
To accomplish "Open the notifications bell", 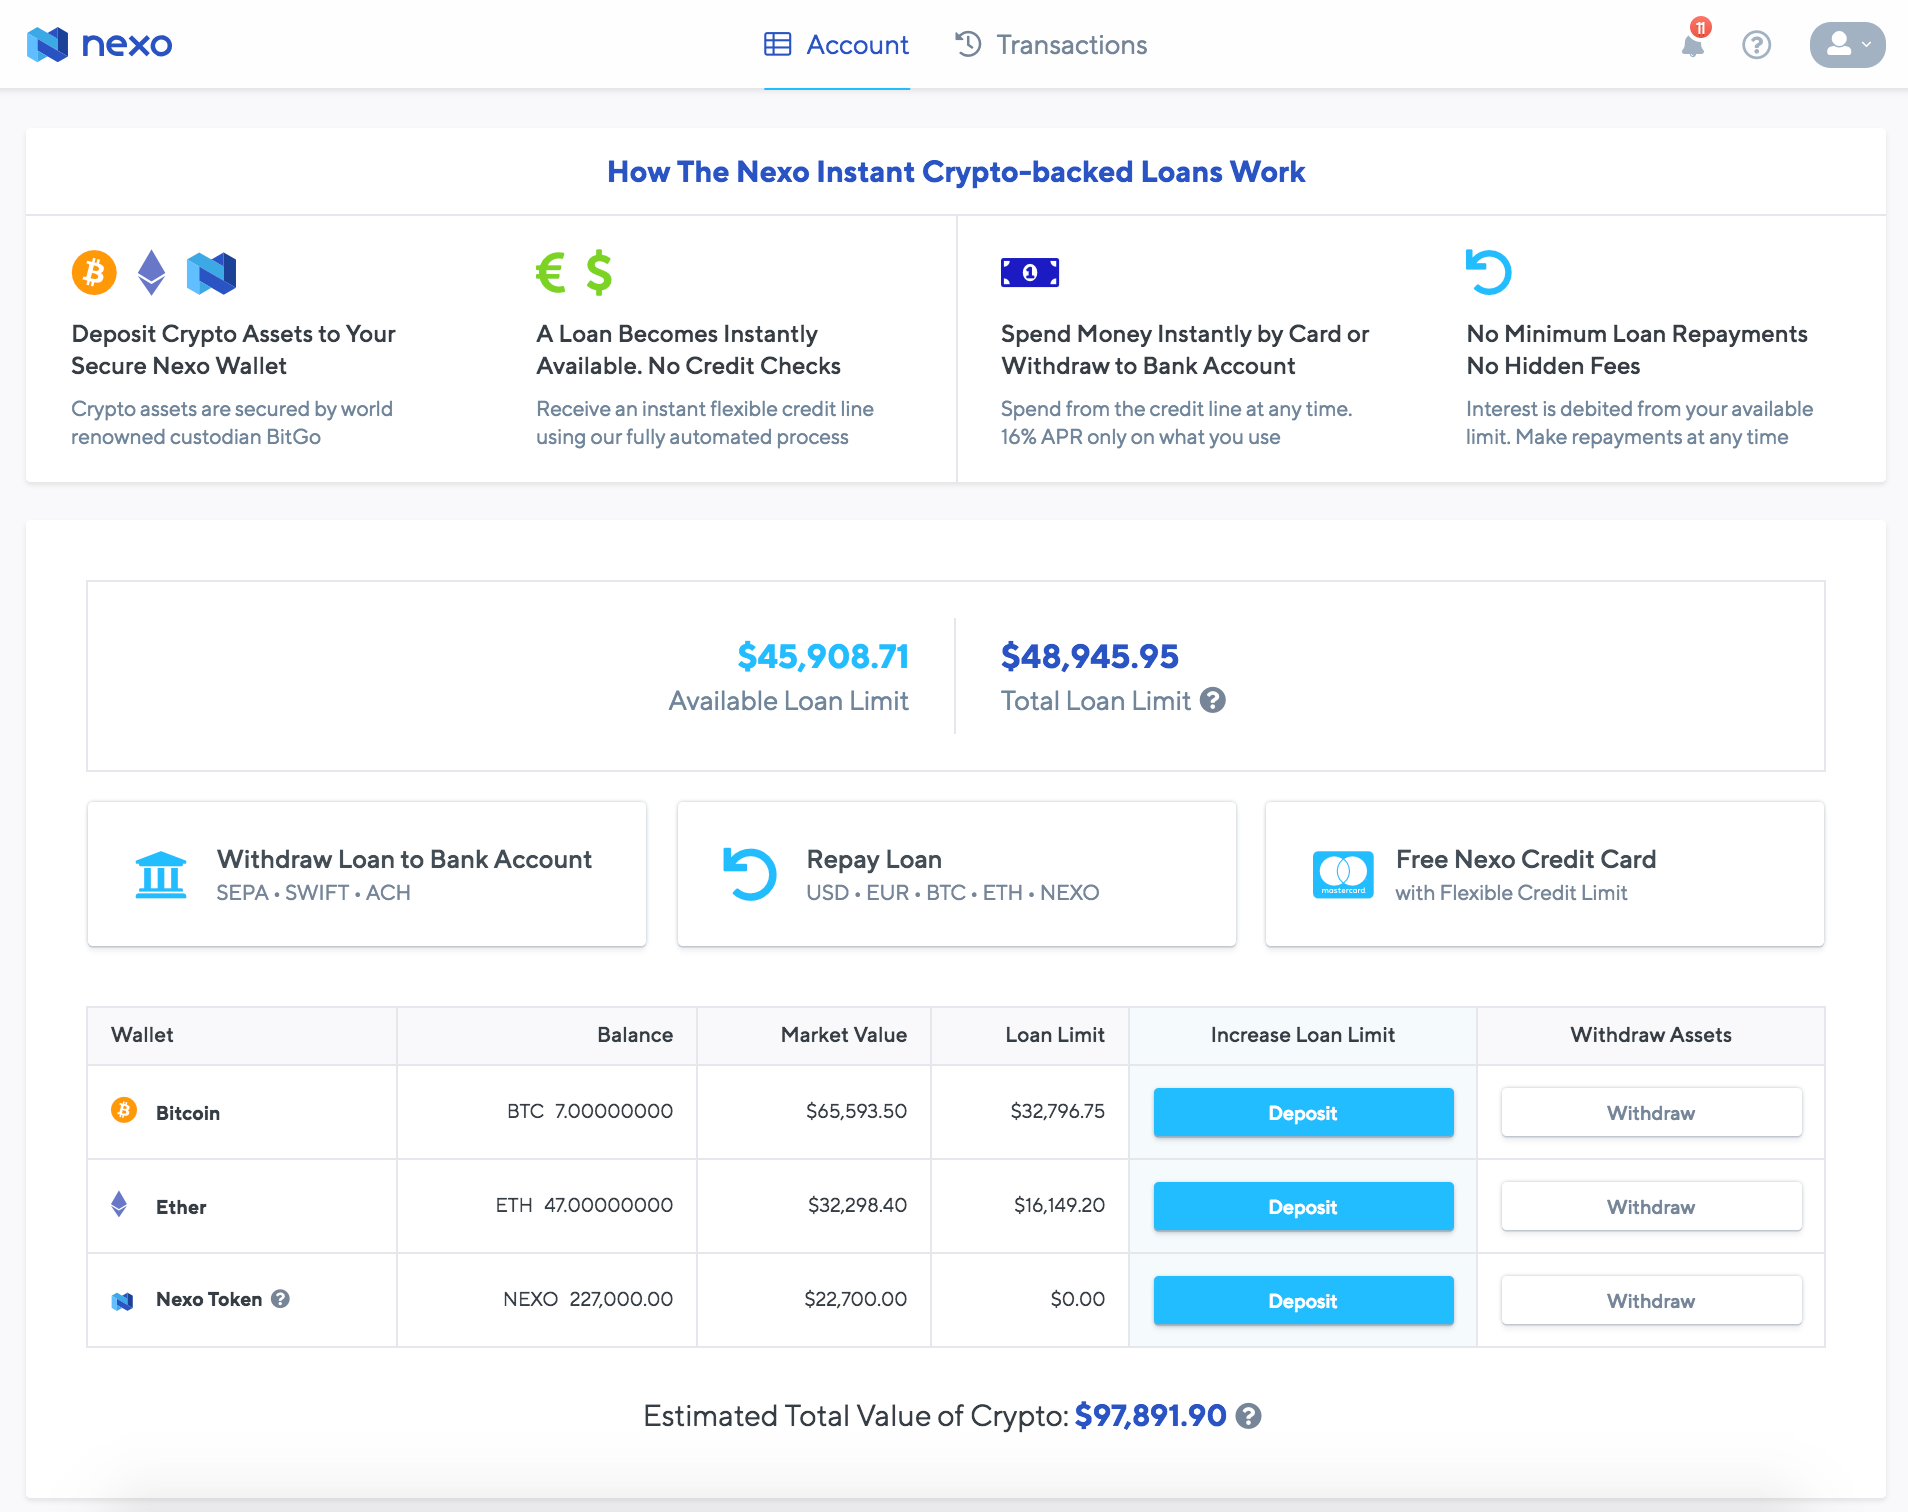I will coord(1693,44).
